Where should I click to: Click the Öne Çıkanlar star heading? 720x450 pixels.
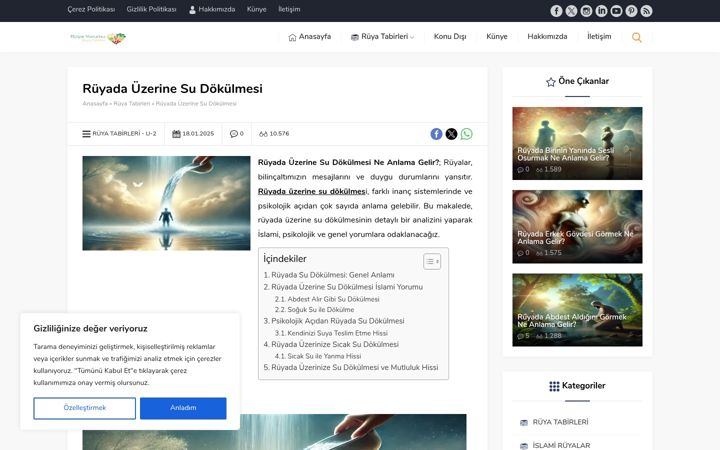(577, 81)
